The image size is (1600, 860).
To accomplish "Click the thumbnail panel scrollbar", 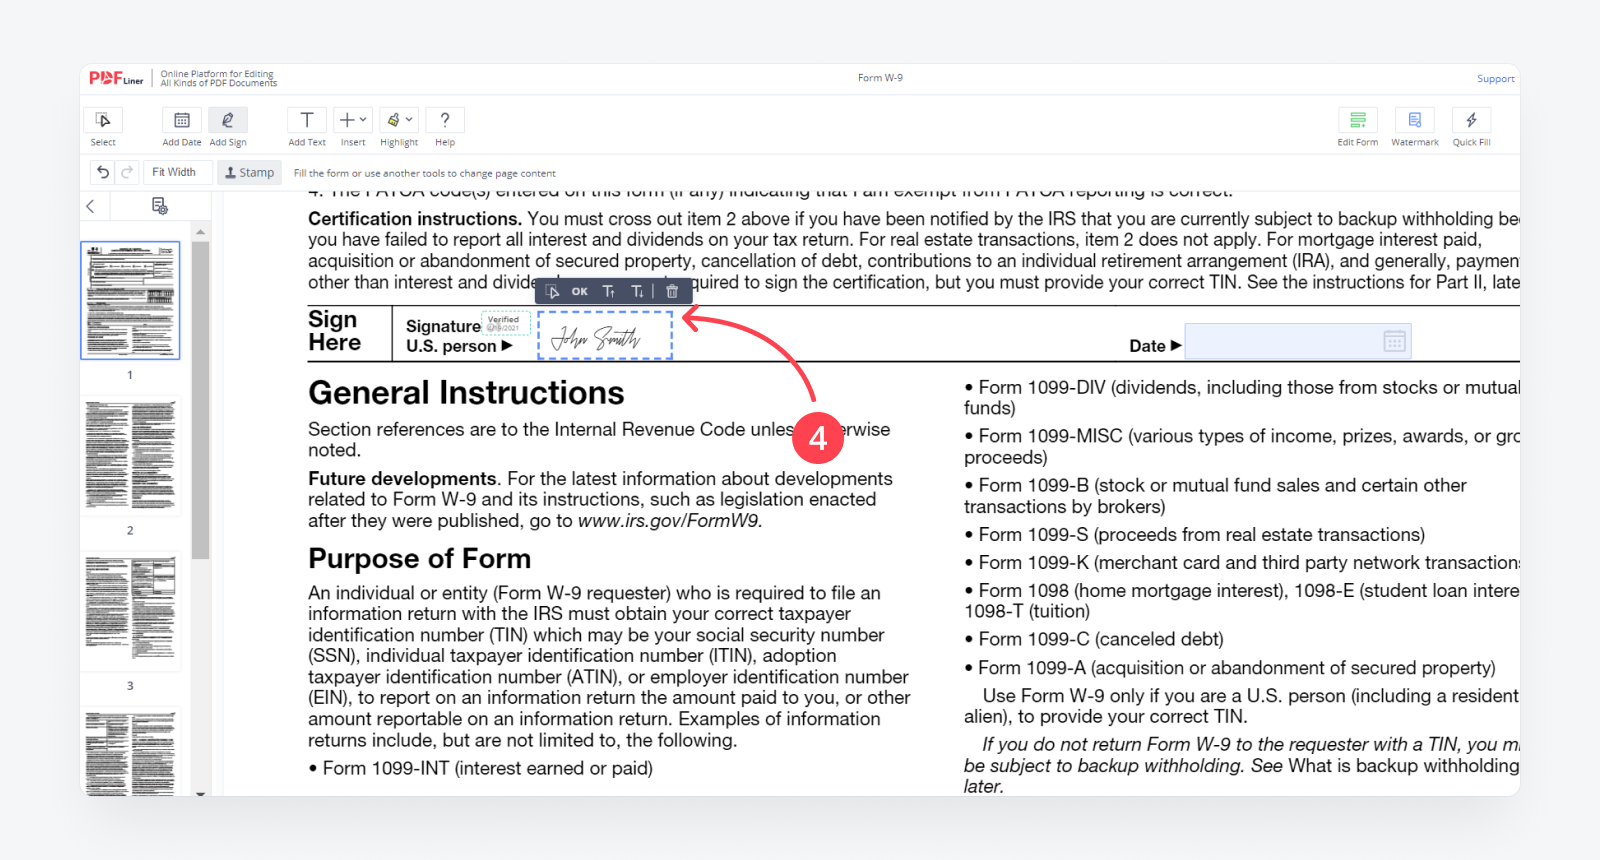I will coord(200,400).
